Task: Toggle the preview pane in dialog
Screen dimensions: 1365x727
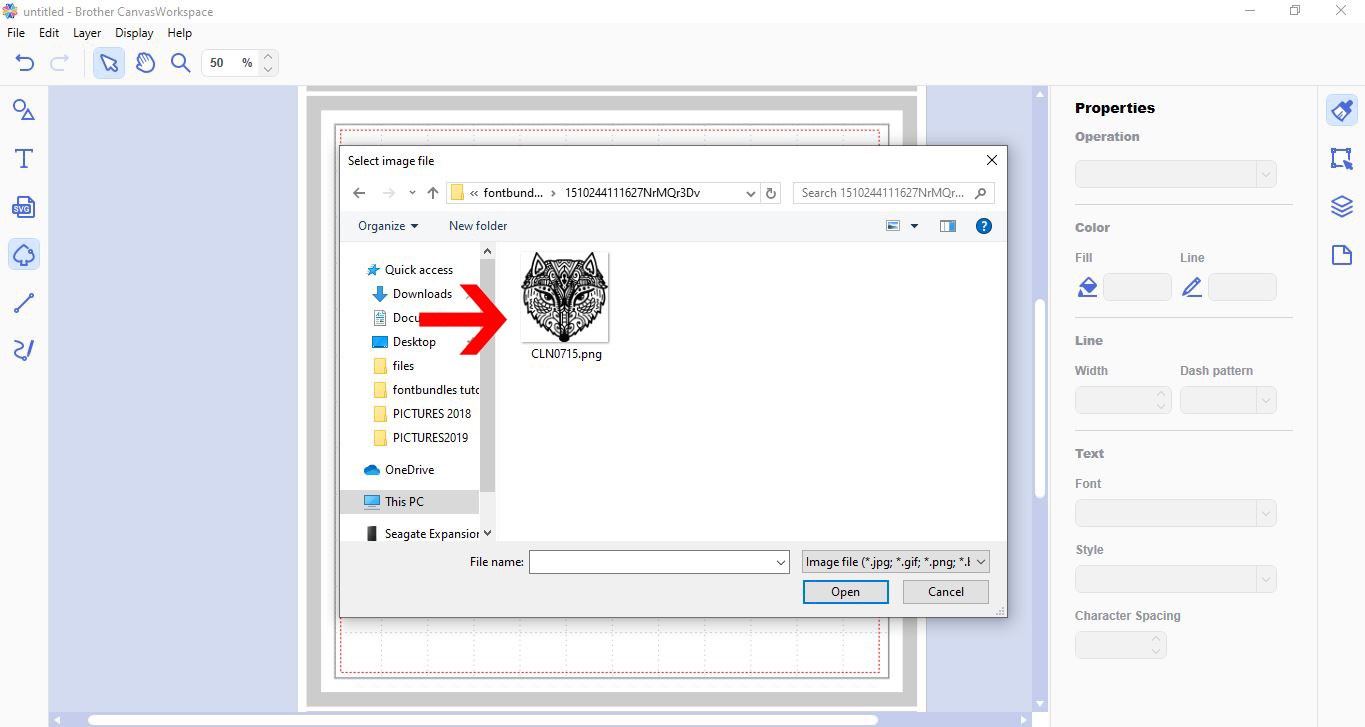Action: coord(948,226)
